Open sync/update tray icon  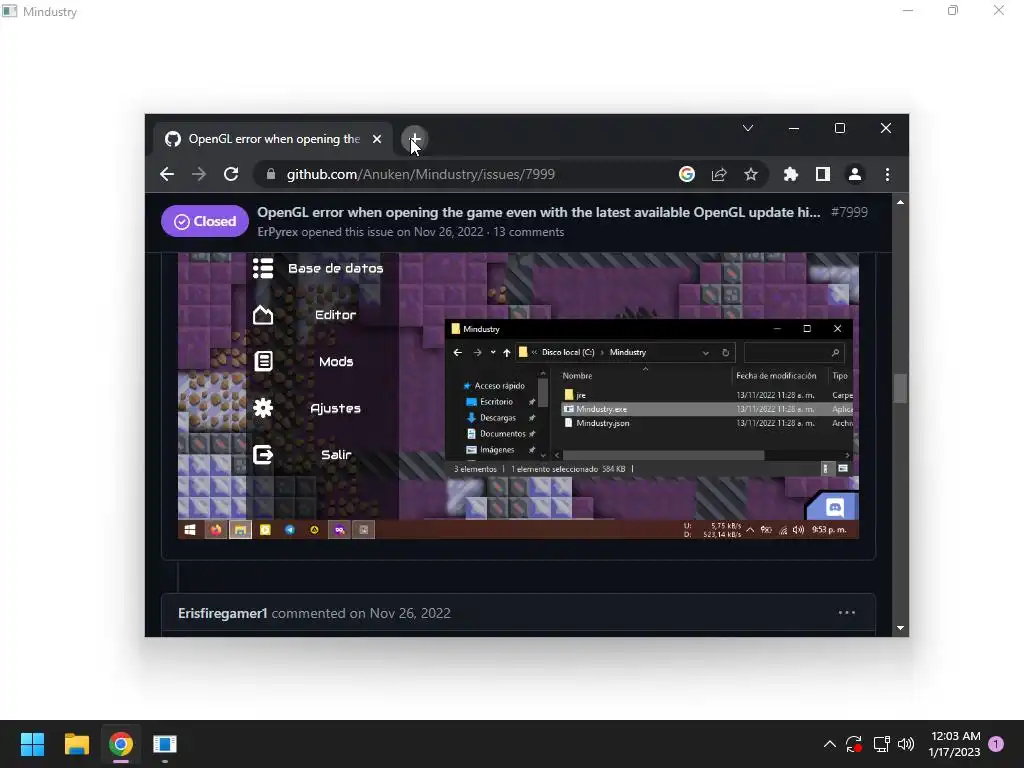click(x=854, y=744)
